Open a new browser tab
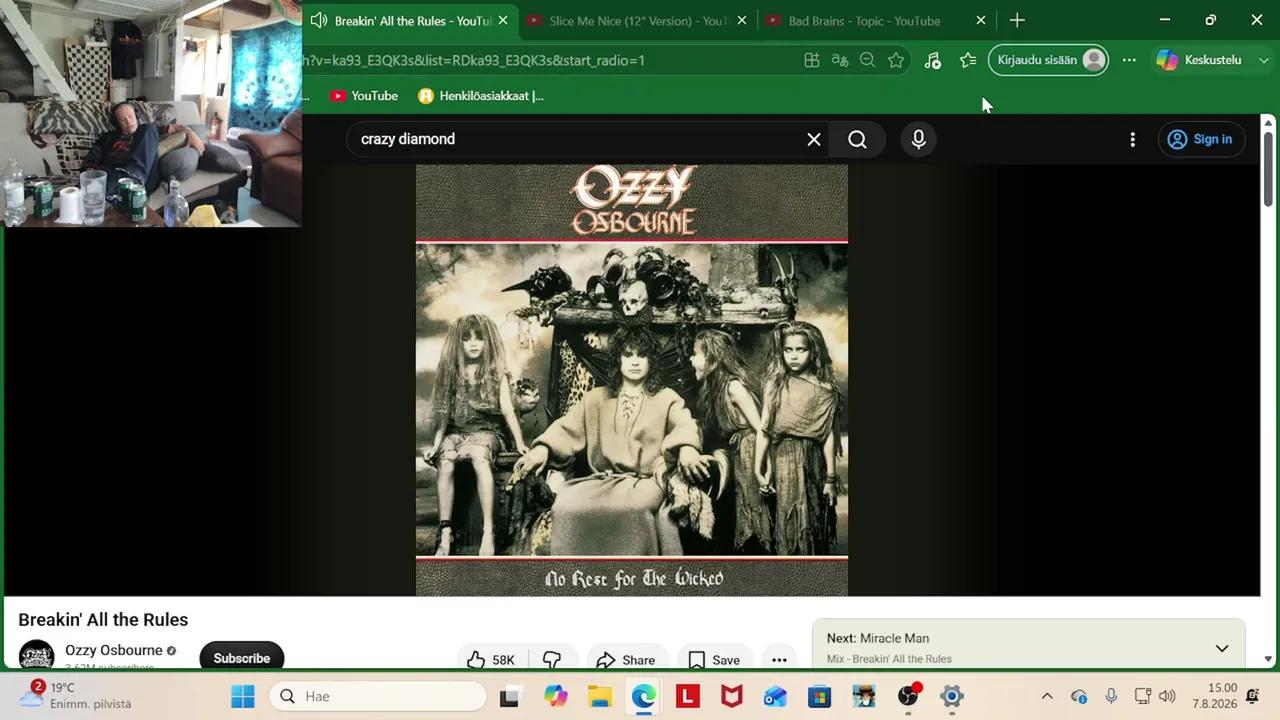Screen dimensions: 1280x720 tap(1017, 20)
